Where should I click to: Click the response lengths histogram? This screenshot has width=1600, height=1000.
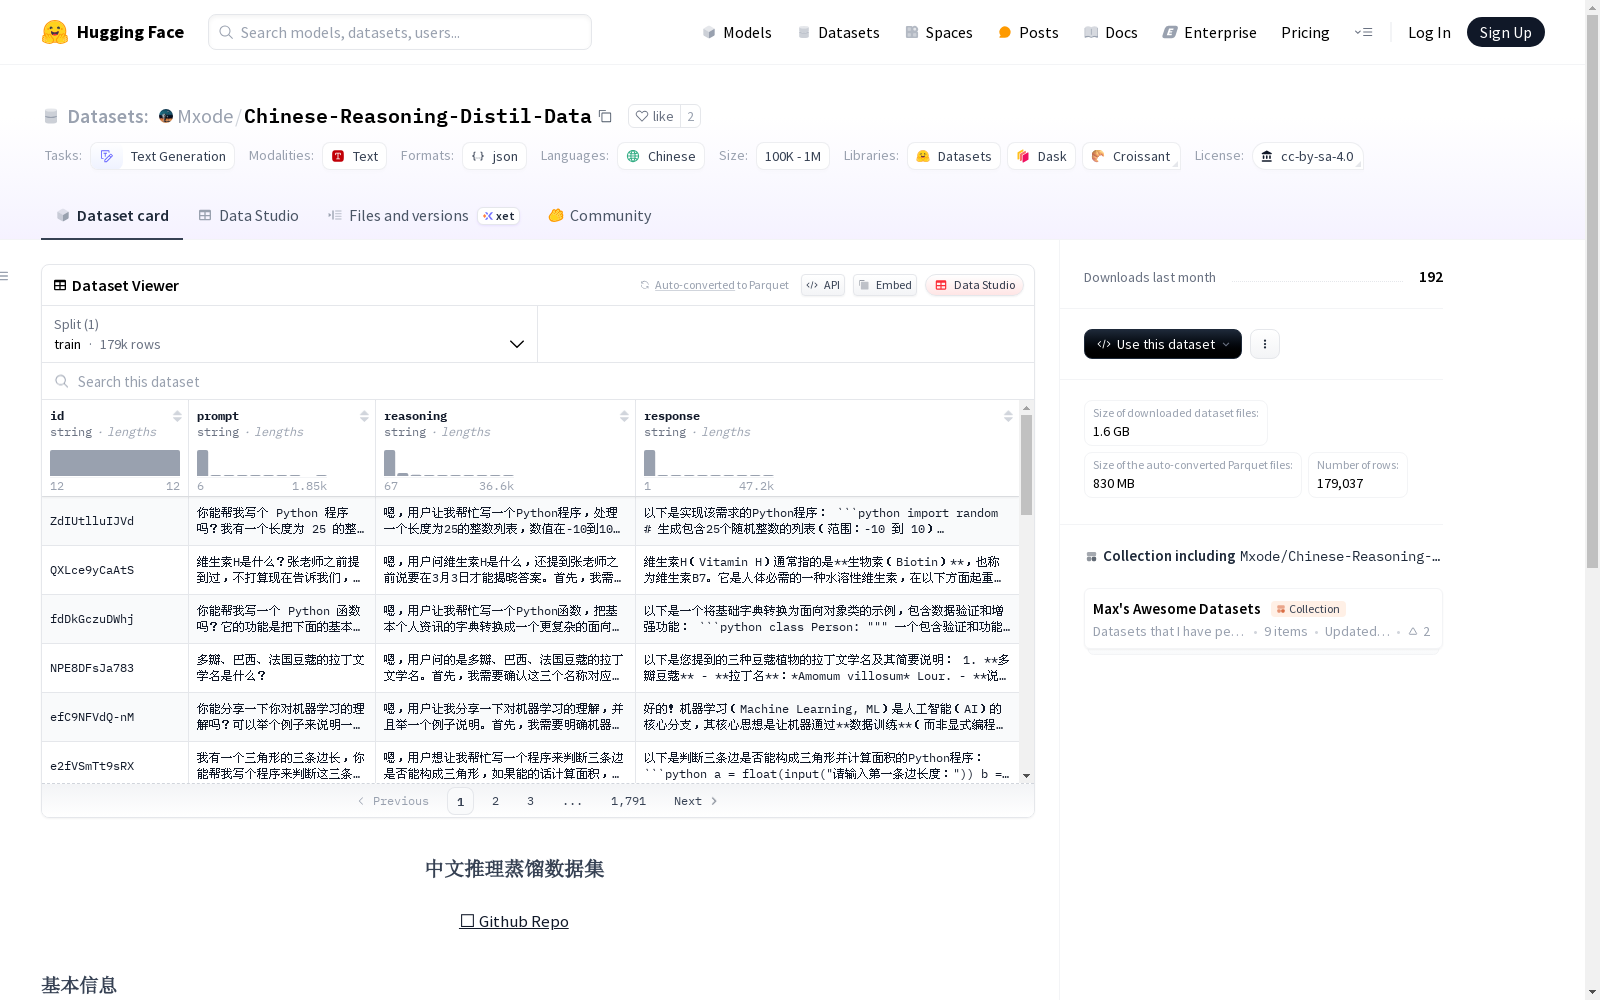(x=709, y=463)
